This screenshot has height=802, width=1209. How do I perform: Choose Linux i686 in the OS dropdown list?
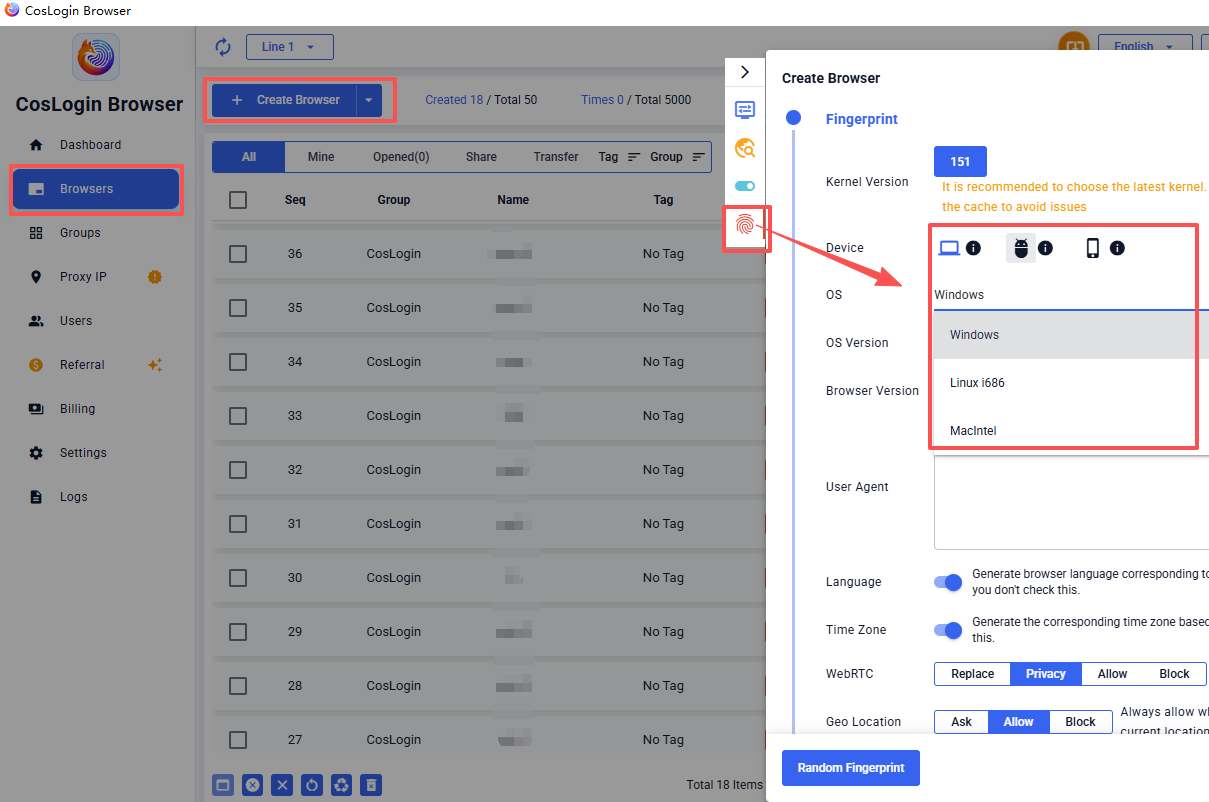[x=1071, y=383]
